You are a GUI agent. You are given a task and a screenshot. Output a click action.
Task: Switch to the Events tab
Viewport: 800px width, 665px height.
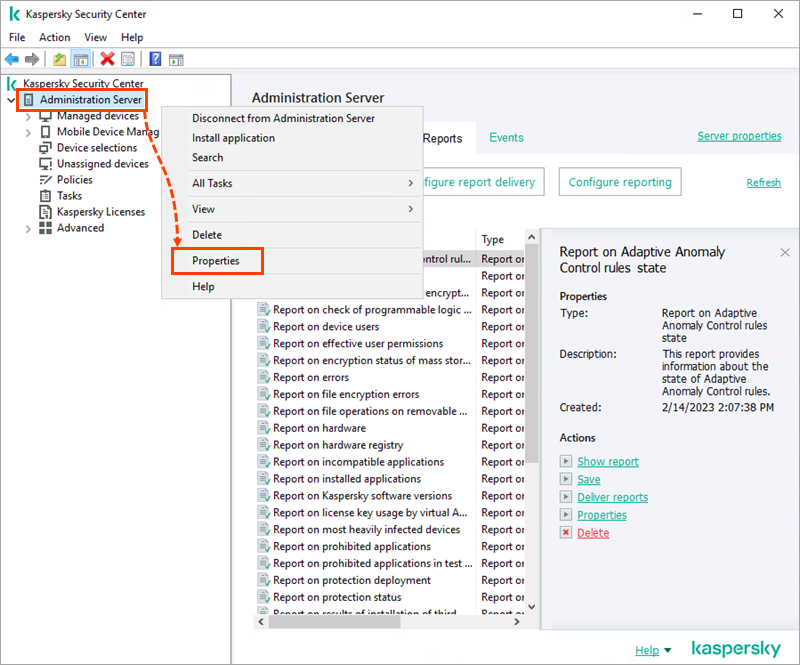click(507, 137)
